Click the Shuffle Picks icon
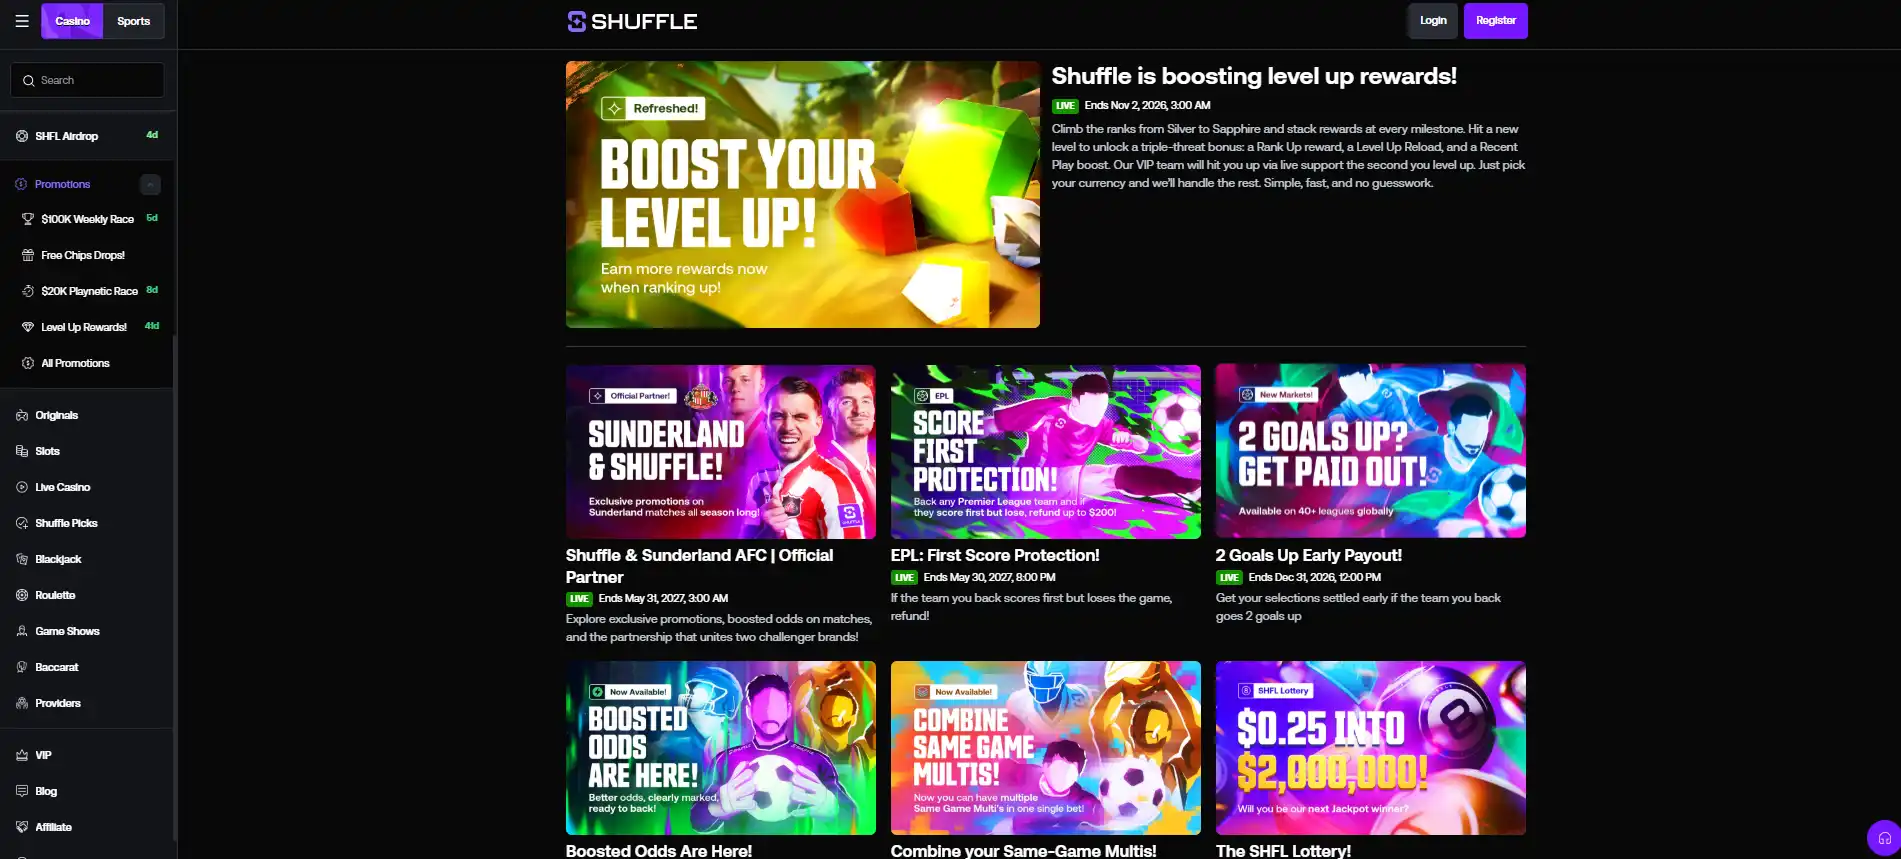Image resolution: width=1901 pixels, height=859 pixels. [x=22, y=523]
